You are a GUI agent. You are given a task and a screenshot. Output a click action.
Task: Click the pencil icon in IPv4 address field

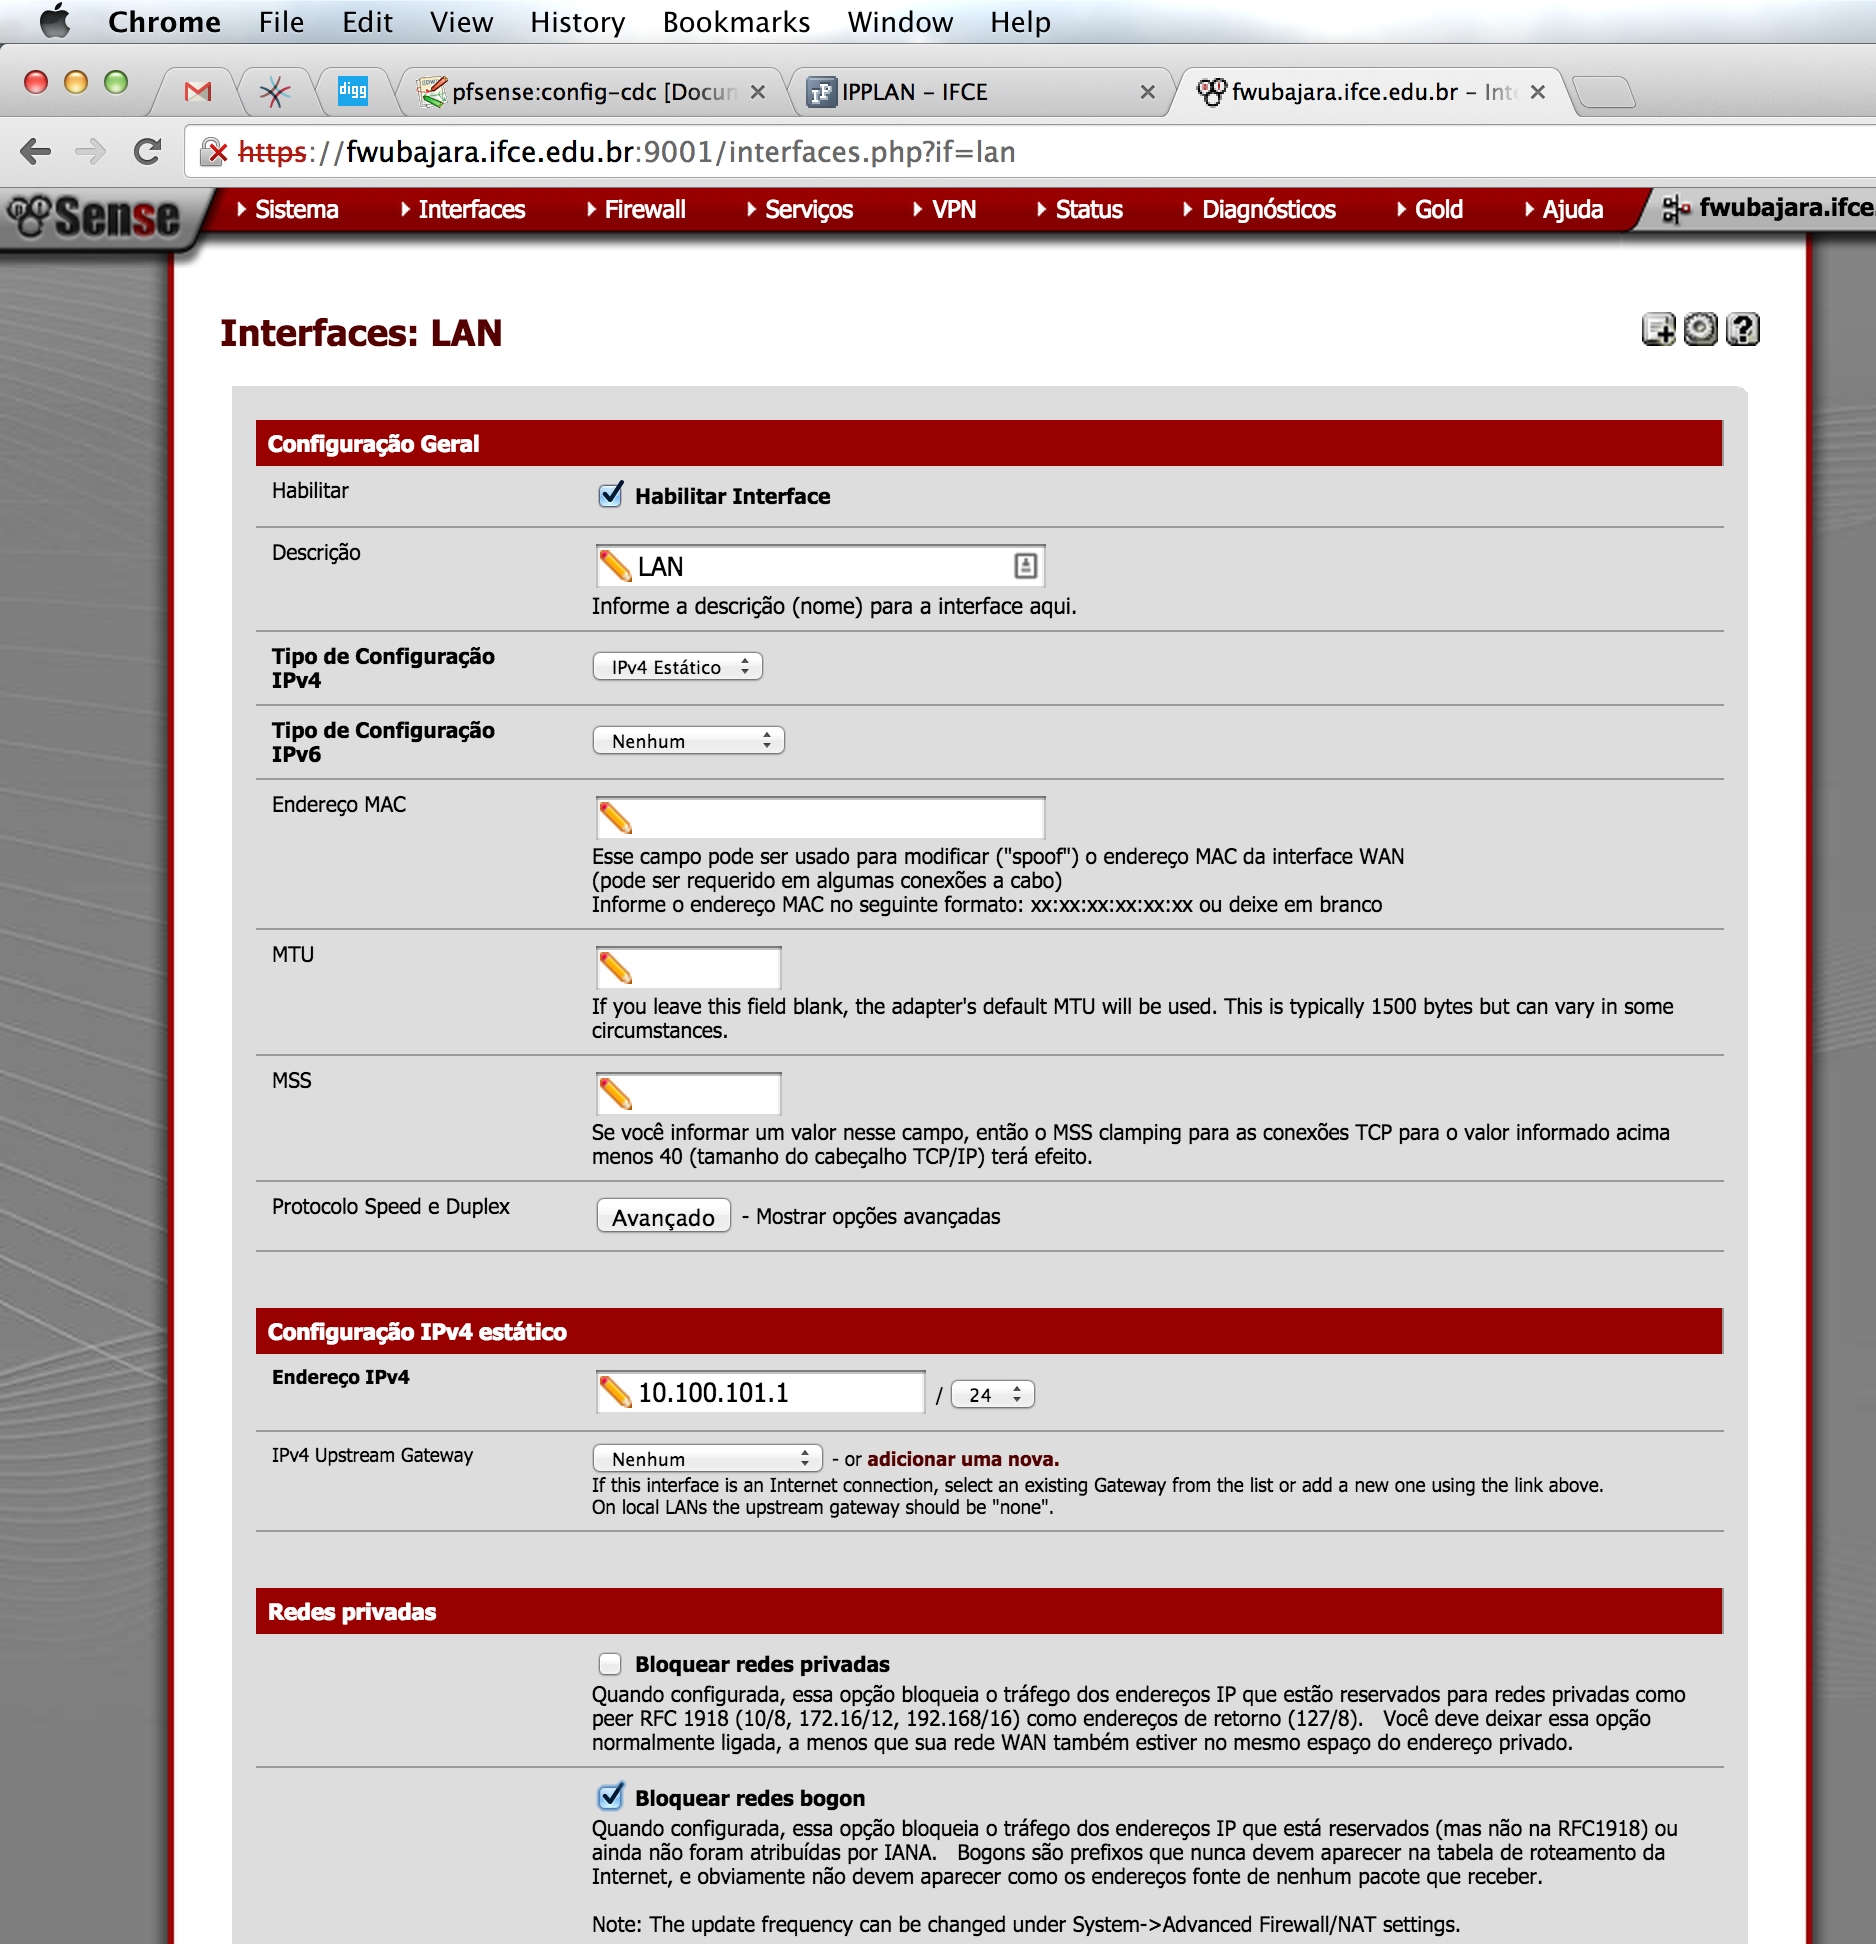(615, 1392)
